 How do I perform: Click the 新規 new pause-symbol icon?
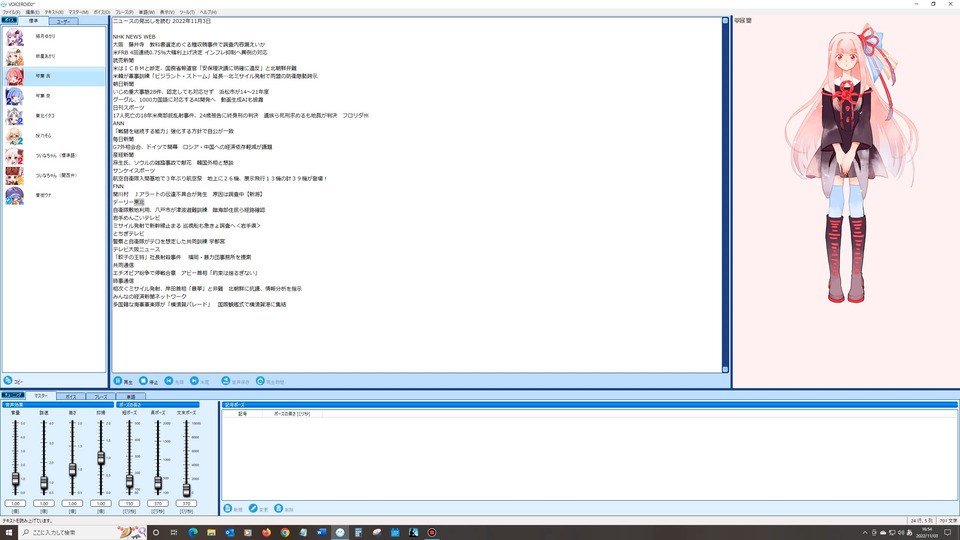pyautogui.click(x=228, y=509)
